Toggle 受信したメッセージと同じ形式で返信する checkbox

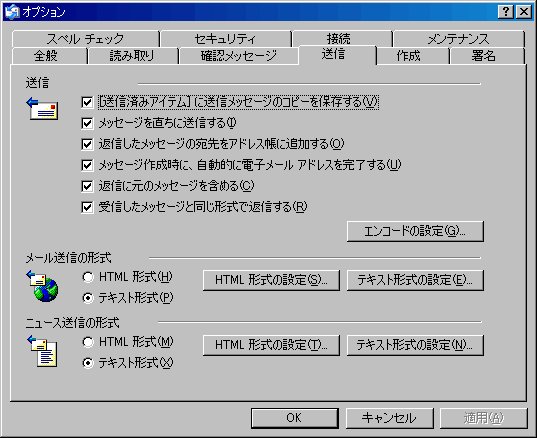click(87, 207)
